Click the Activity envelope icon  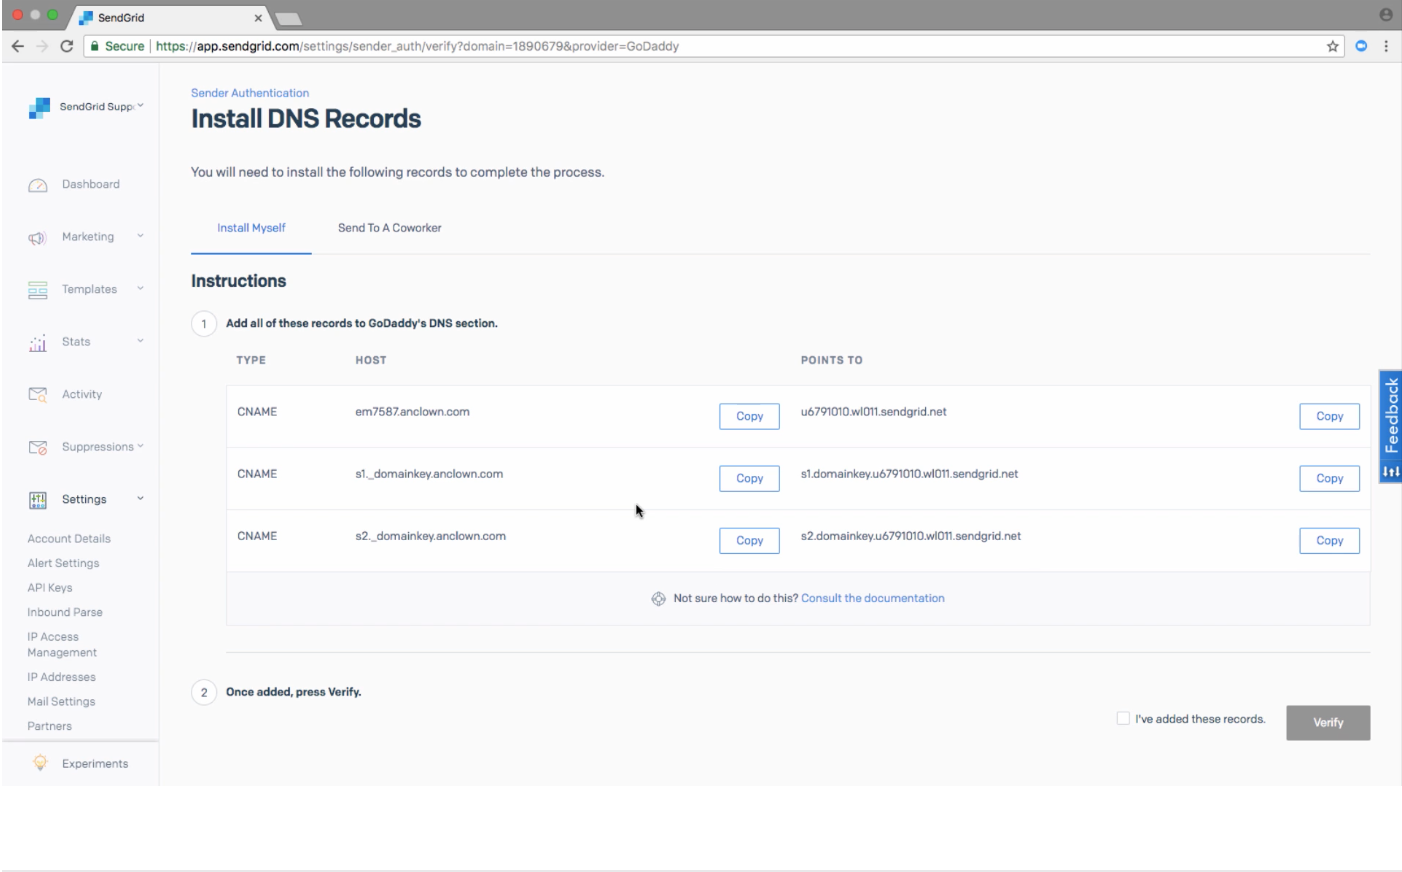pyautogui.click(x=38, y=395)
